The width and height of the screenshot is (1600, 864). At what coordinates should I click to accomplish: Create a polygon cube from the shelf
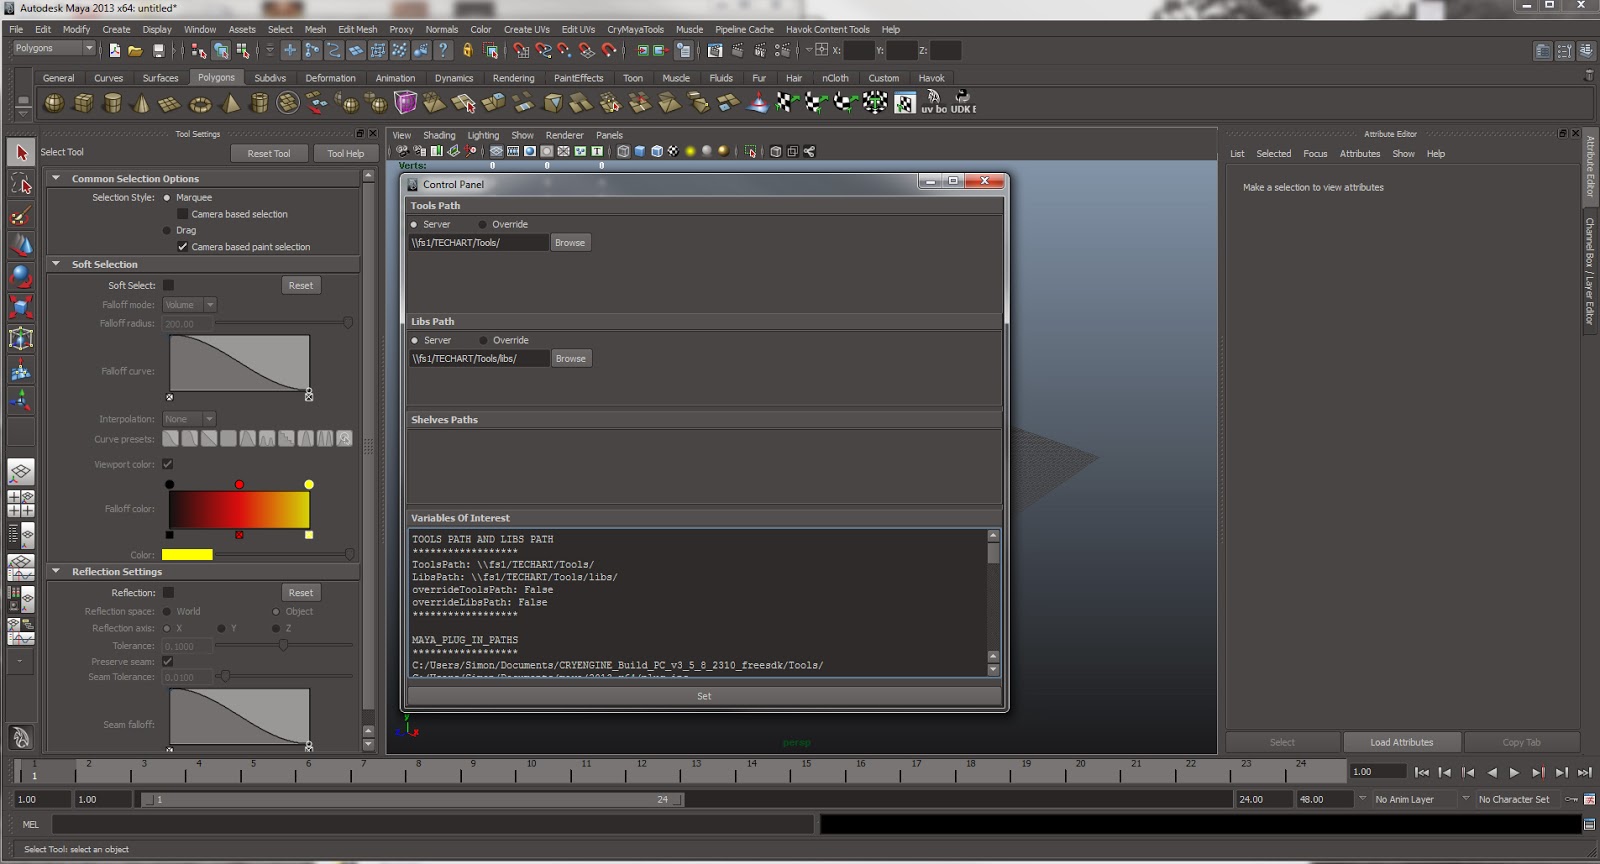pyautogui.click(x=84, y=103)
